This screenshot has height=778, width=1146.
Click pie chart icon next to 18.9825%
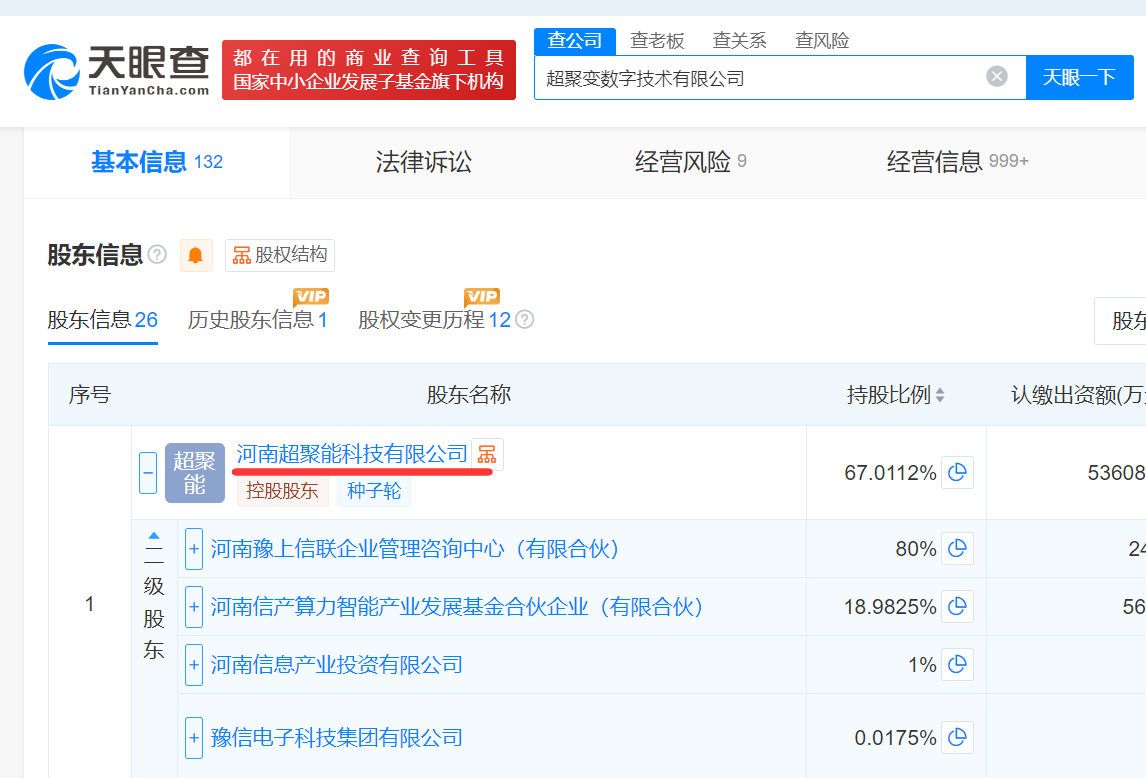(957, 607)
